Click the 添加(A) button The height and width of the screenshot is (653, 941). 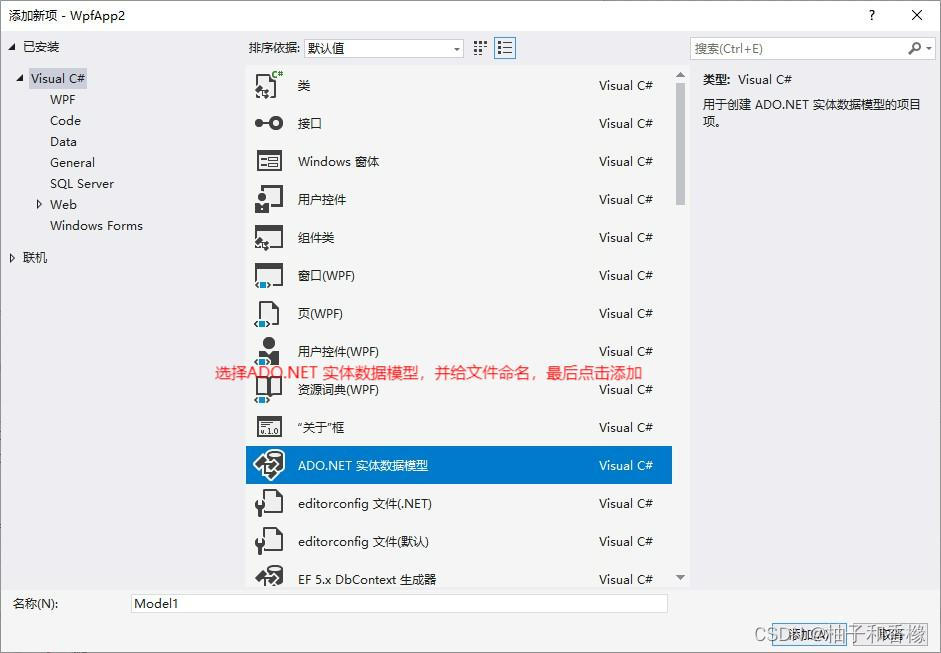pyautogui.click(x=808, y=634)
